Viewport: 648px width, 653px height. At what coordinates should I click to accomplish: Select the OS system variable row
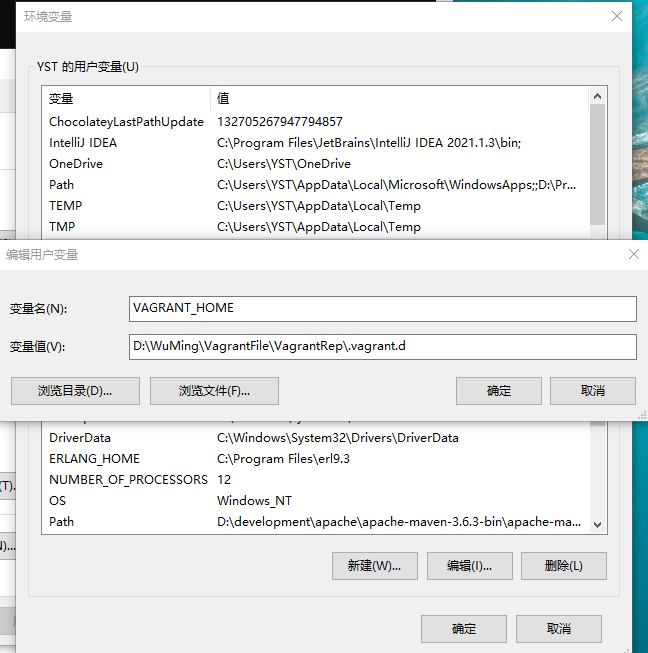316,500
